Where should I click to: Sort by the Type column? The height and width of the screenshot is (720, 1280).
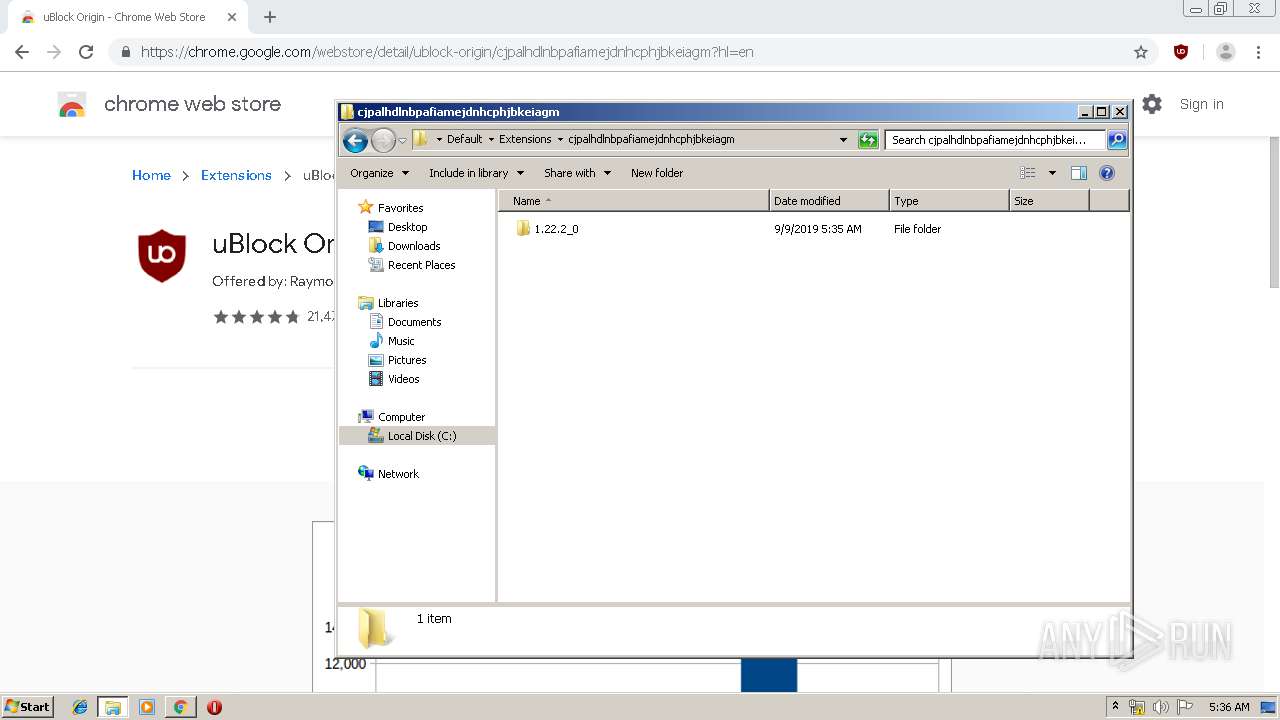(x=949, y=201)
